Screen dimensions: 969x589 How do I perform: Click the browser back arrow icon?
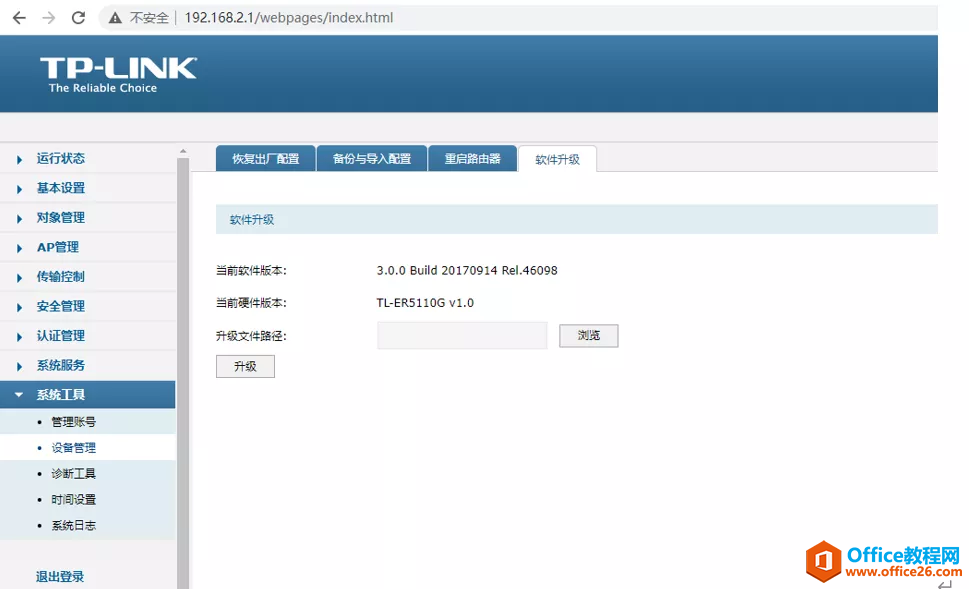(19, 18)
